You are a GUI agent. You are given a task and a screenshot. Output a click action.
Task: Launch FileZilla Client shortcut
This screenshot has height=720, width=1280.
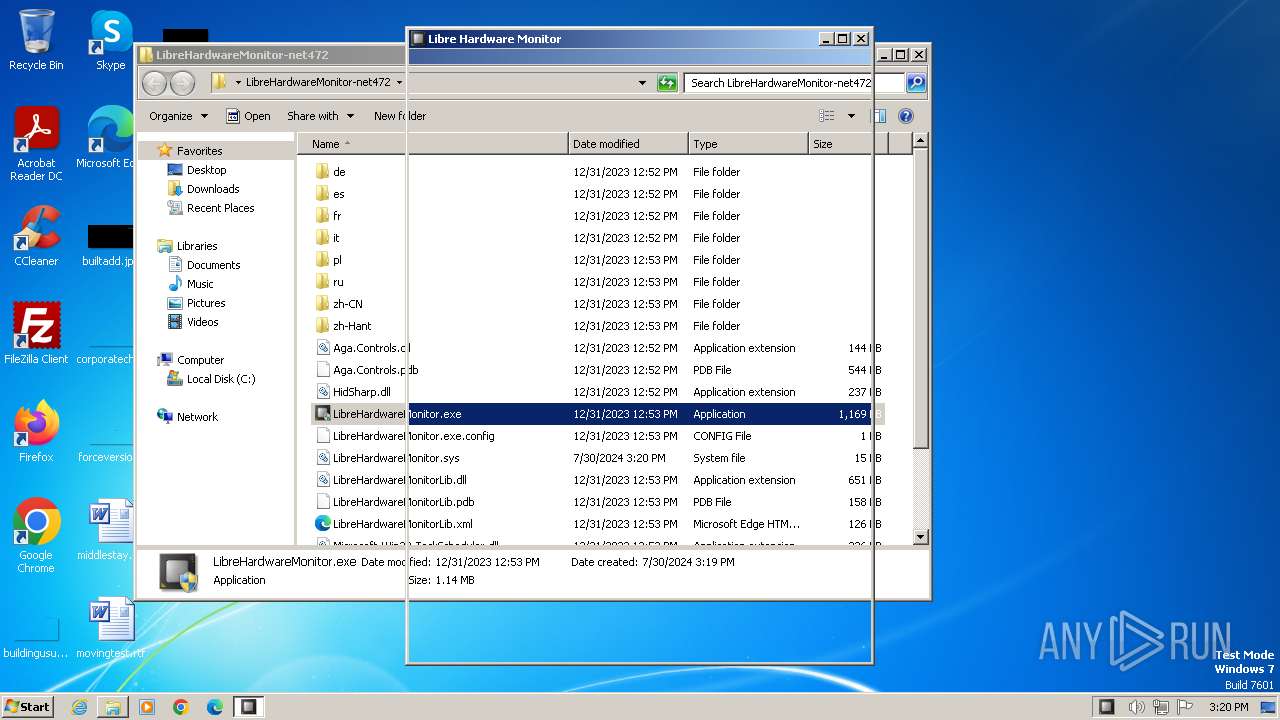[x=36, y=334]
